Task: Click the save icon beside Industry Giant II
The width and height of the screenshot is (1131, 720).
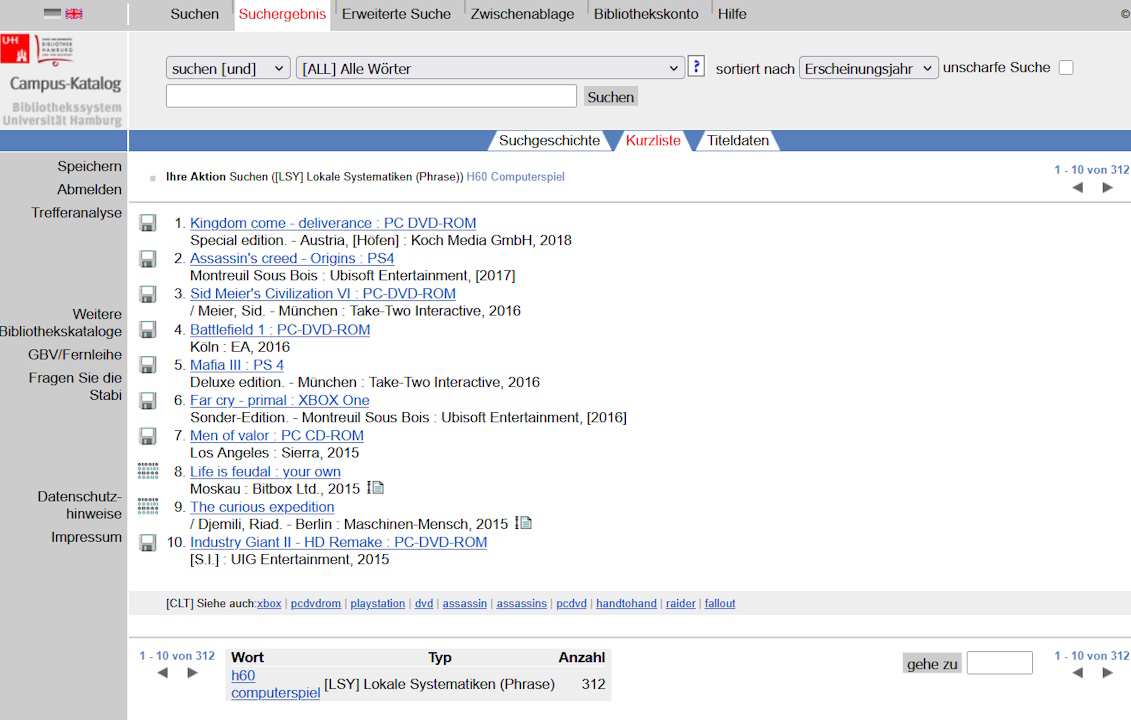Action: click(x=148, y=543)
